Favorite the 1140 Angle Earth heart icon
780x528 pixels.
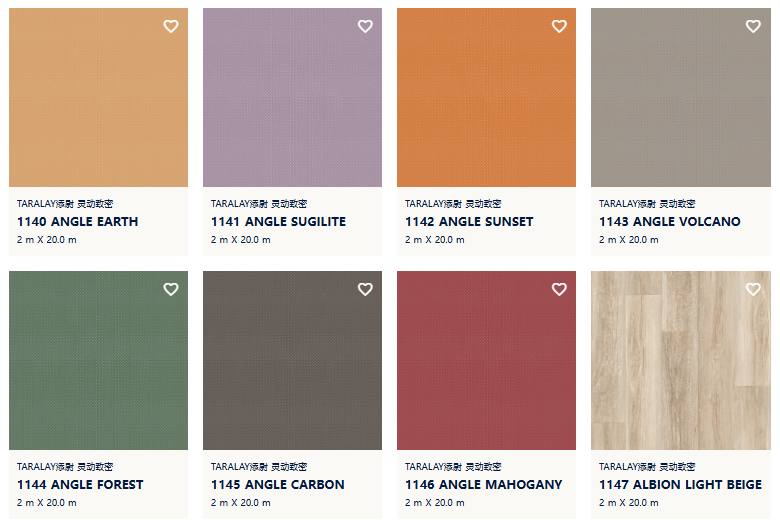pos(171,26)
